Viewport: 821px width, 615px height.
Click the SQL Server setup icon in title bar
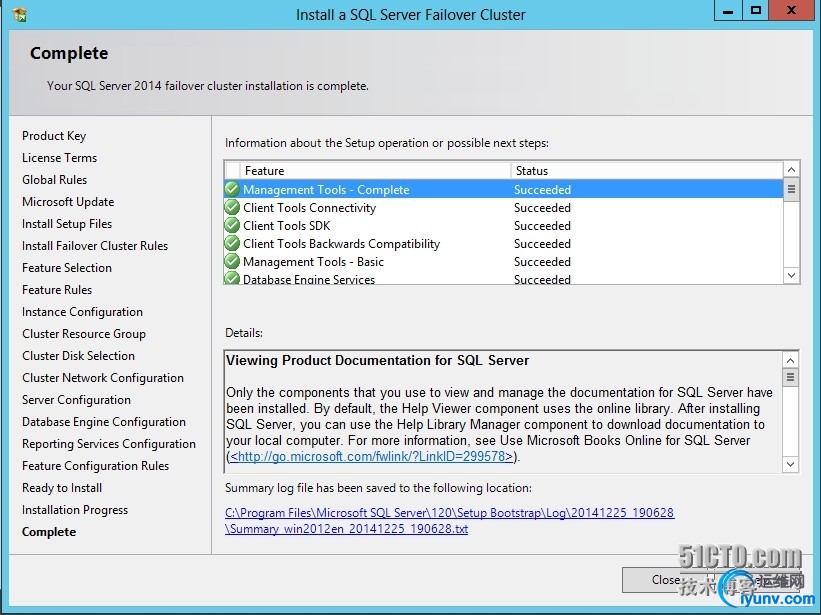[20, 14]
